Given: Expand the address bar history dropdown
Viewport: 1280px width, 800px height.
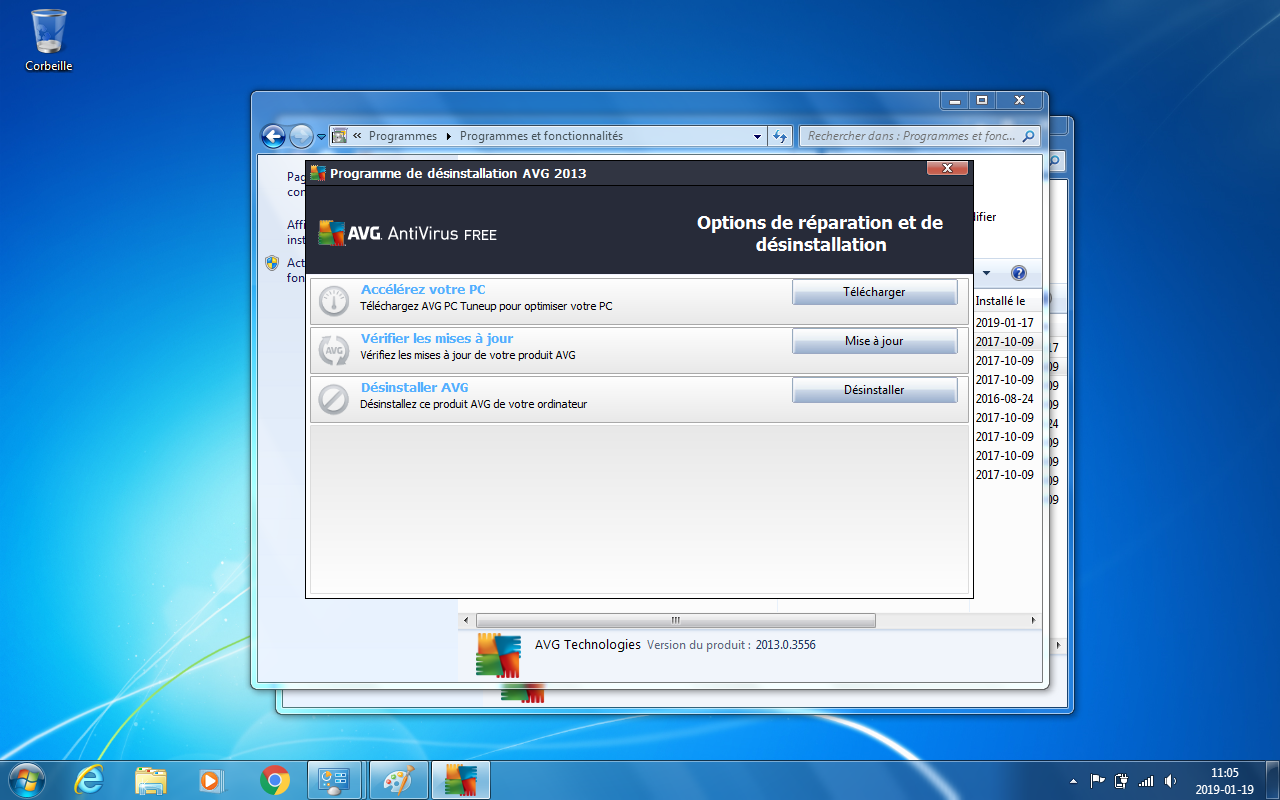Looking at the screenshot, I should coord(757,136).
